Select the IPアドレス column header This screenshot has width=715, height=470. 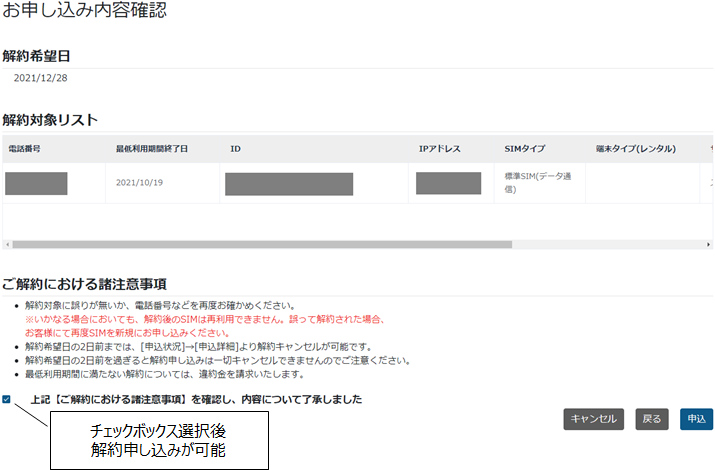click(x=440, y=149)
